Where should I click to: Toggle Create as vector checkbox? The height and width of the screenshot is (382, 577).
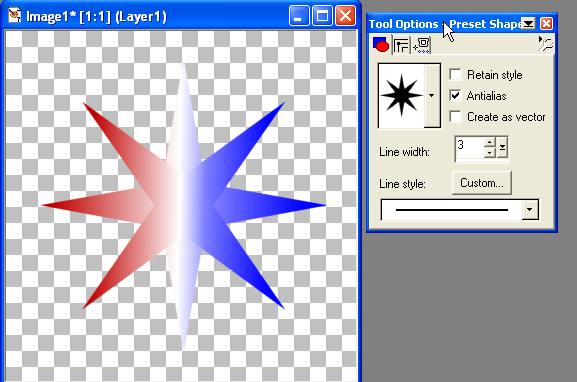(x=455, y=116)
